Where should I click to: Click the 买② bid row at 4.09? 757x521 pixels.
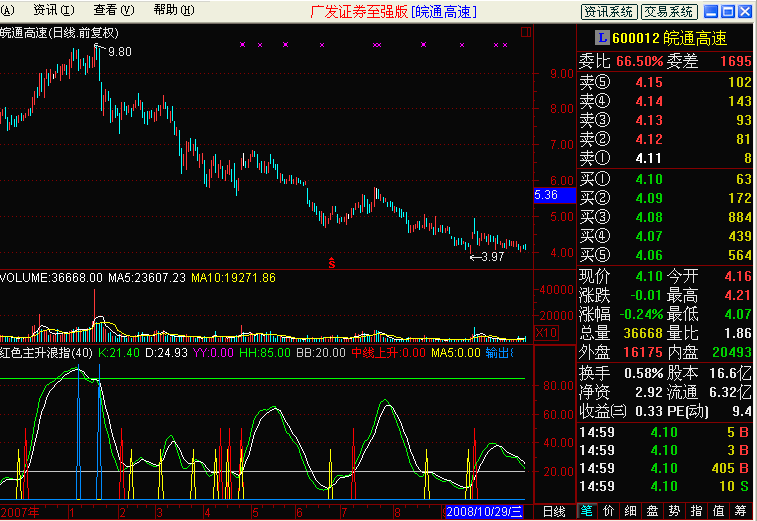(665, 198)
